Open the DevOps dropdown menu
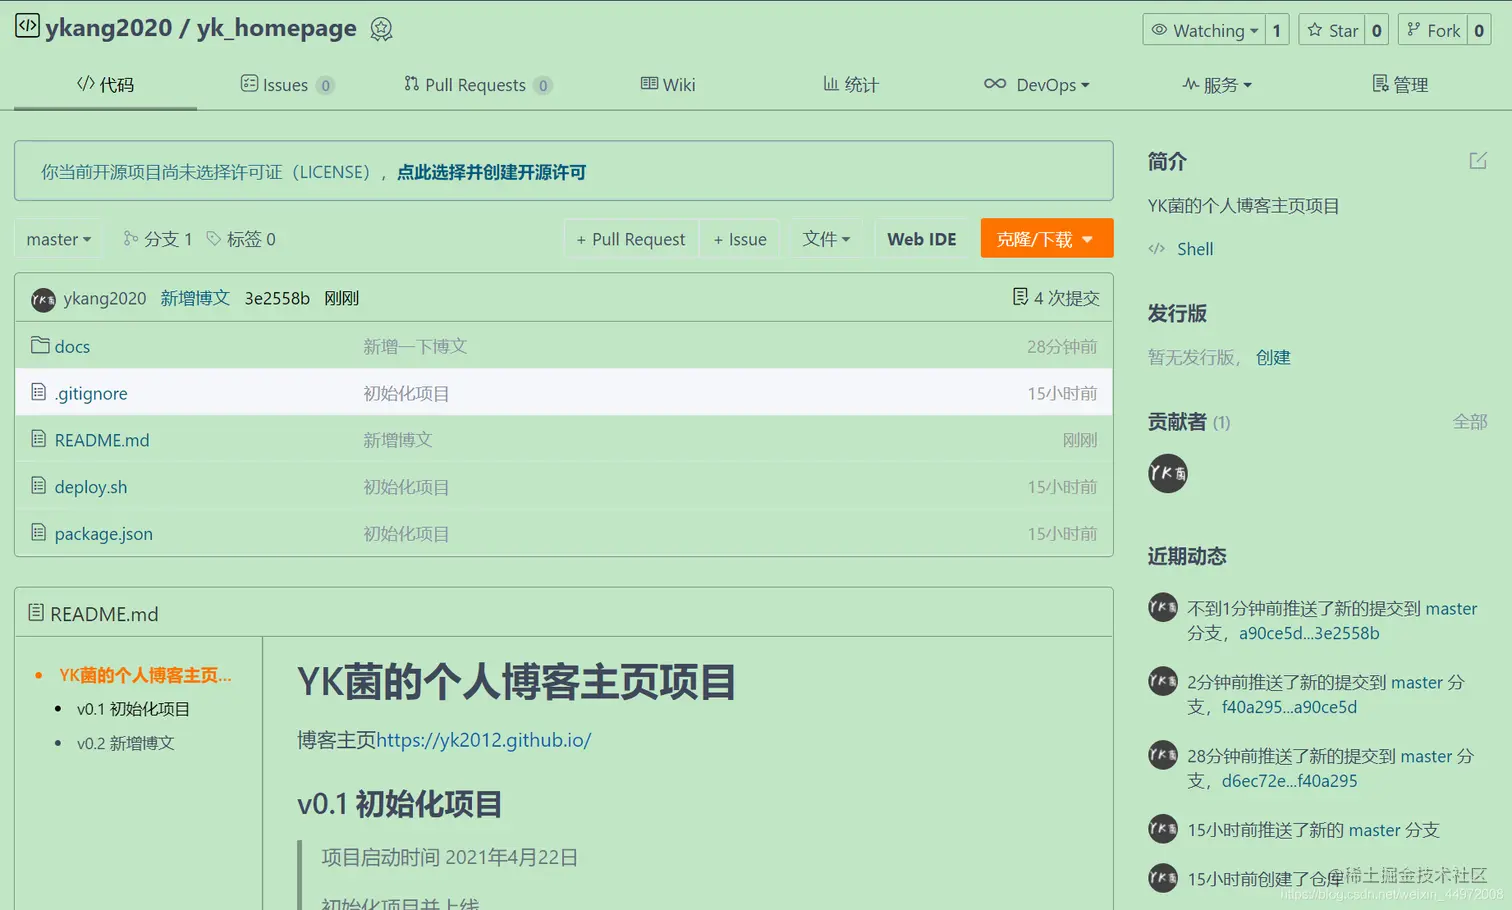The width and height of the screenshot is (1512, 910). click(x=1037, y=85)
